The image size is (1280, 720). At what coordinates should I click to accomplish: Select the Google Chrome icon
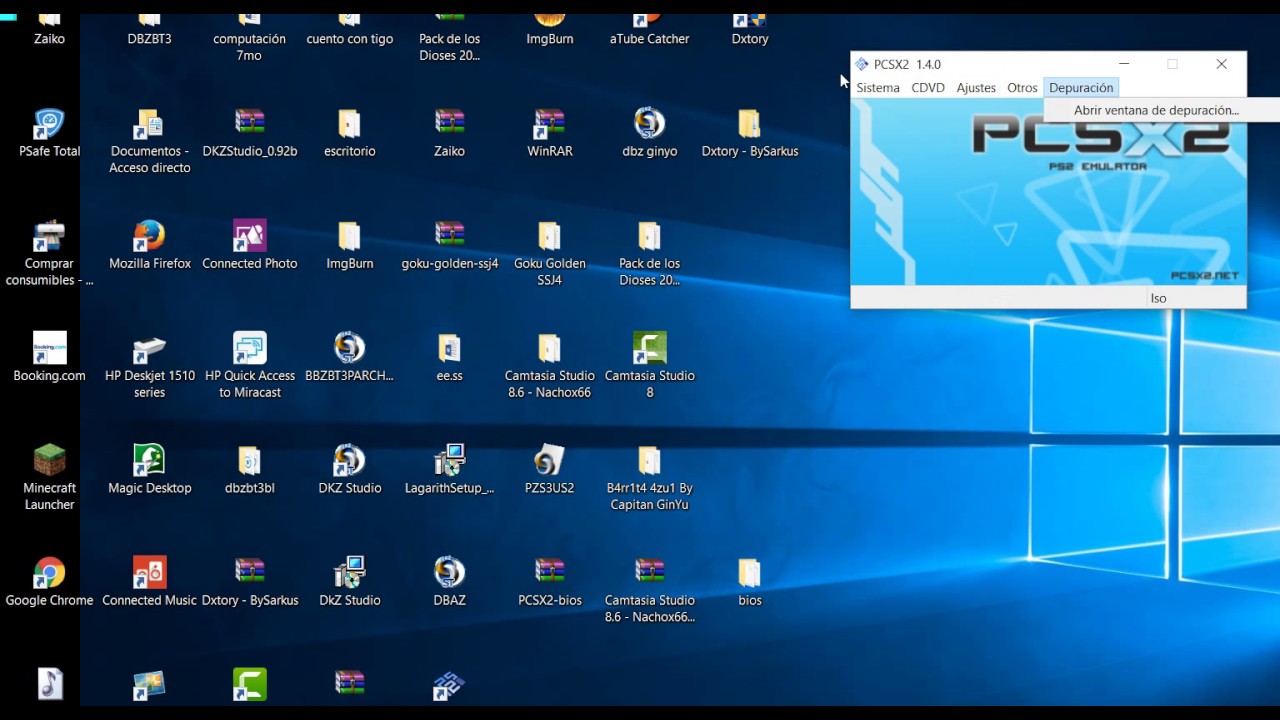(49, 582)
